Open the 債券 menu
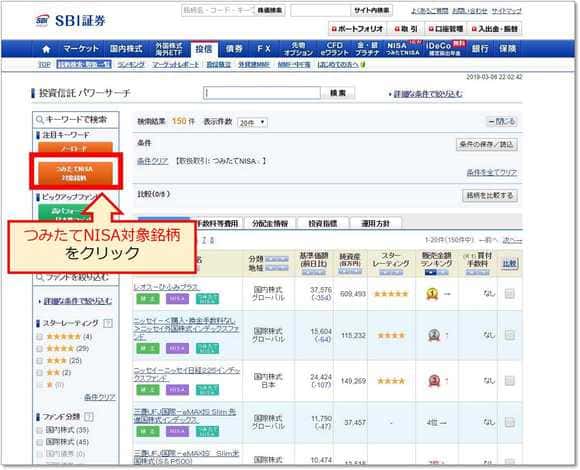This screenshot has height=470, width=580. tap(234, 49)
